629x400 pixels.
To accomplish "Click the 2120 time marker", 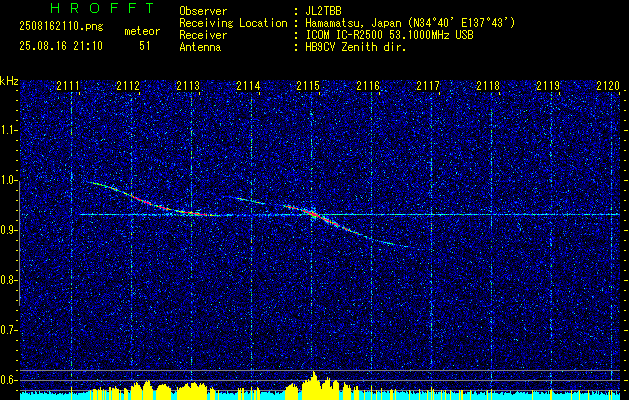I will pyautogui.click(x=608, y=85).
